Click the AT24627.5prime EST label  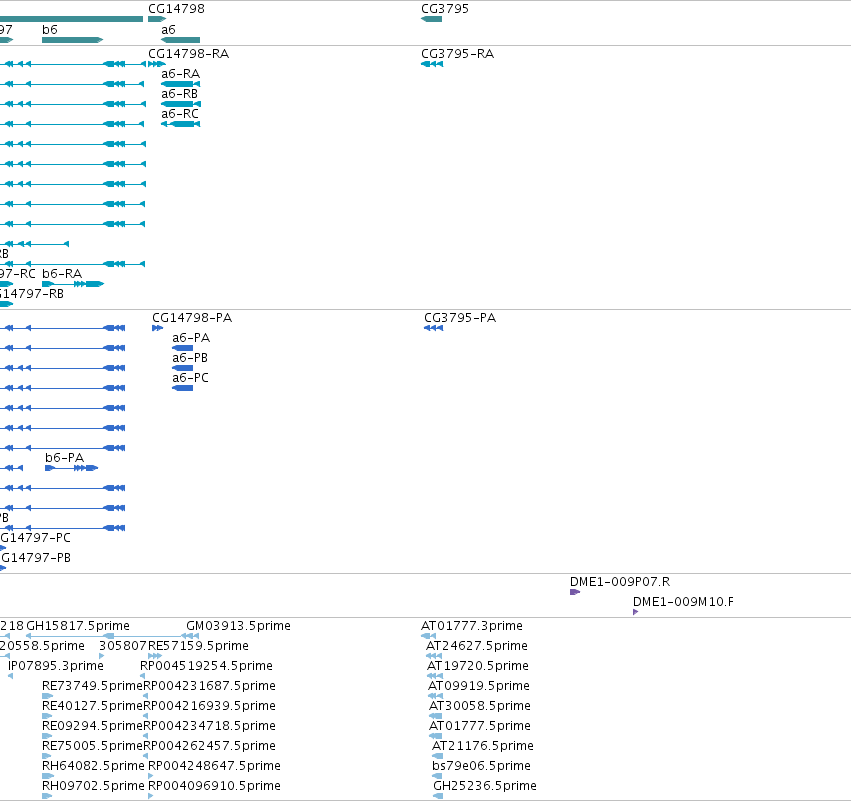477,646
